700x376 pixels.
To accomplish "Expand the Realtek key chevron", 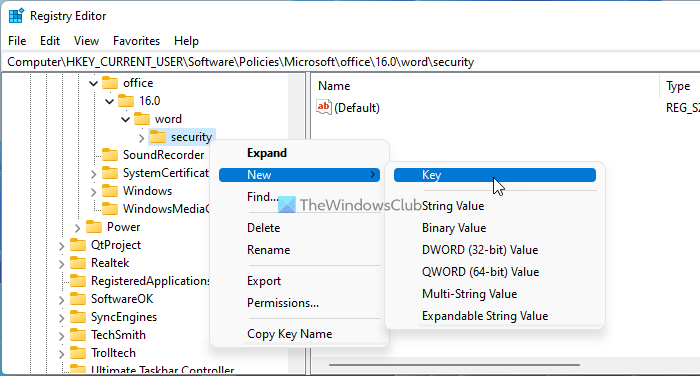I will tap(61, 264).
